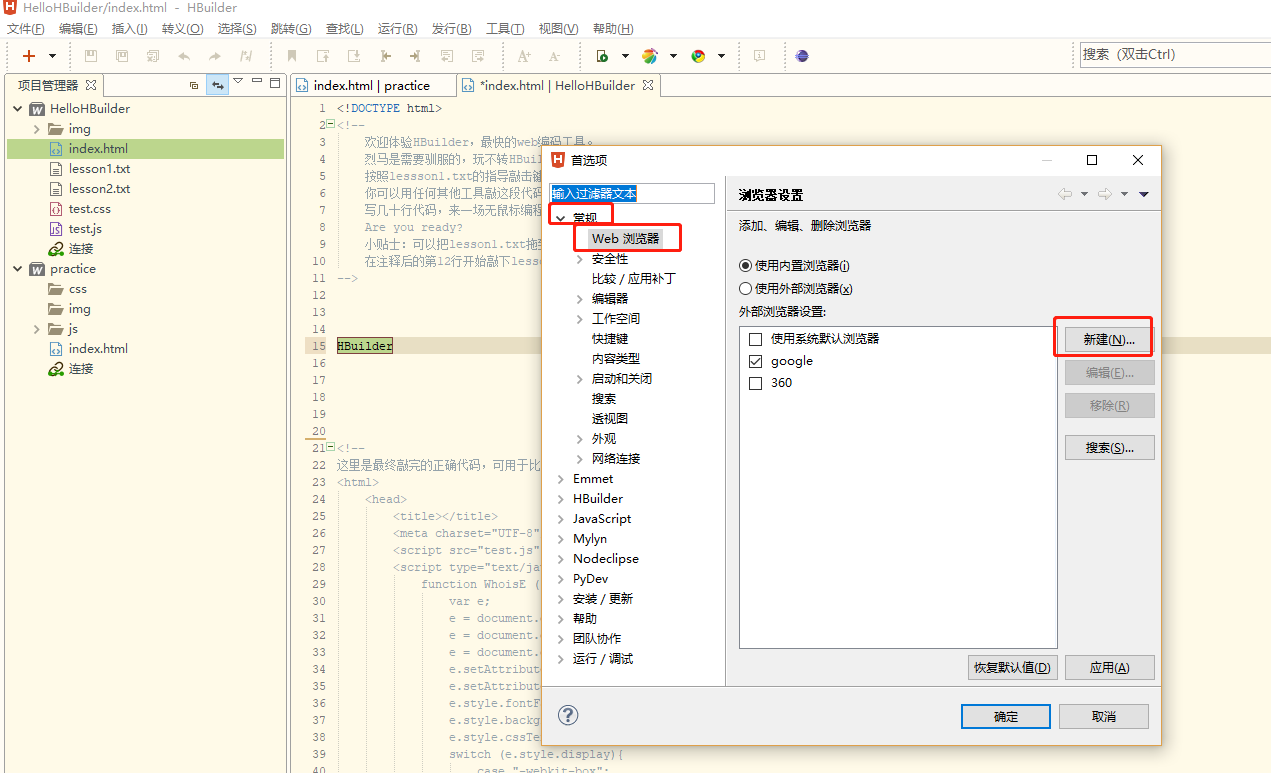This screenshot has width=1271, height=773.
Task: Expand the img folder under HelloHBuilder
Action: click(37, 128)
